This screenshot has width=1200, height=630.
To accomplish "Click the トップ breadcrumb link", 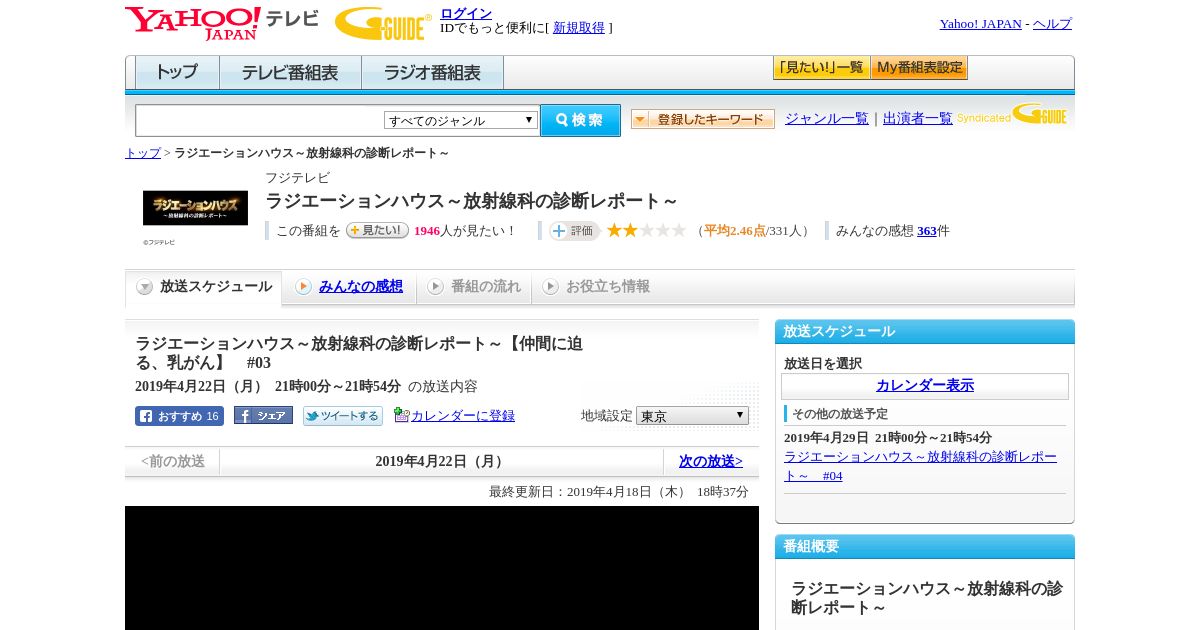I will 143,153.
